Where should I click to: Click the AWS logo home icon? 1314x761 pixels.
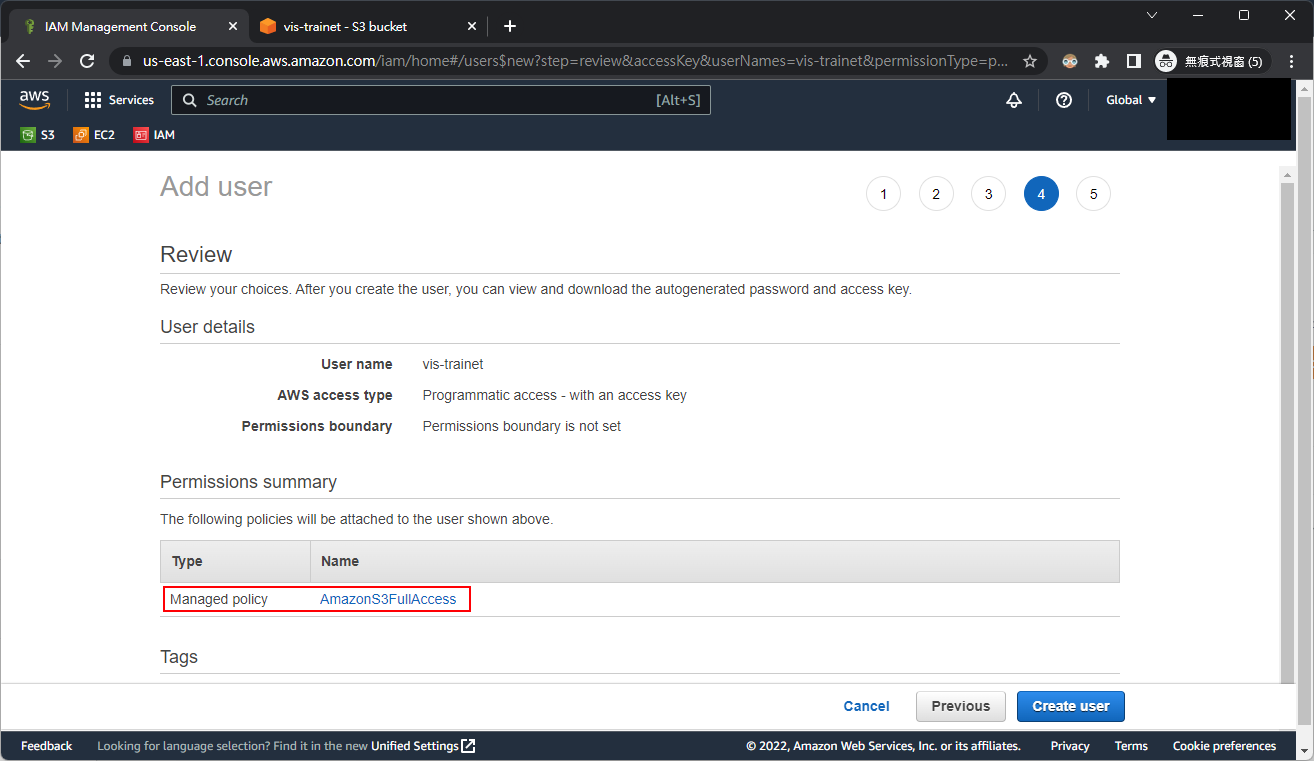pos(34,99)
